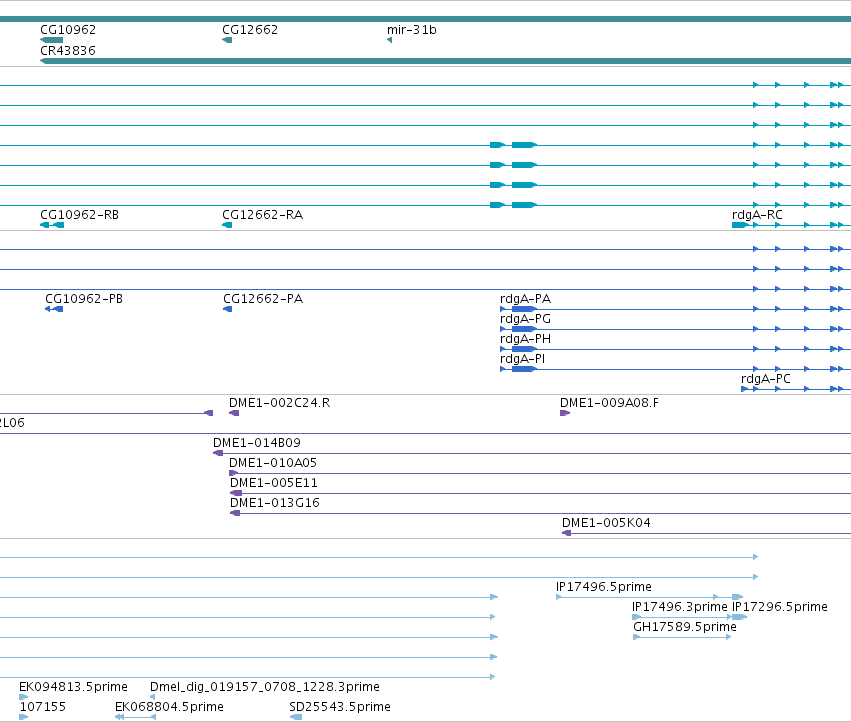Click the IP17496.5prime EST label
This screenshot has width=851, height=722.
point(604,587)
